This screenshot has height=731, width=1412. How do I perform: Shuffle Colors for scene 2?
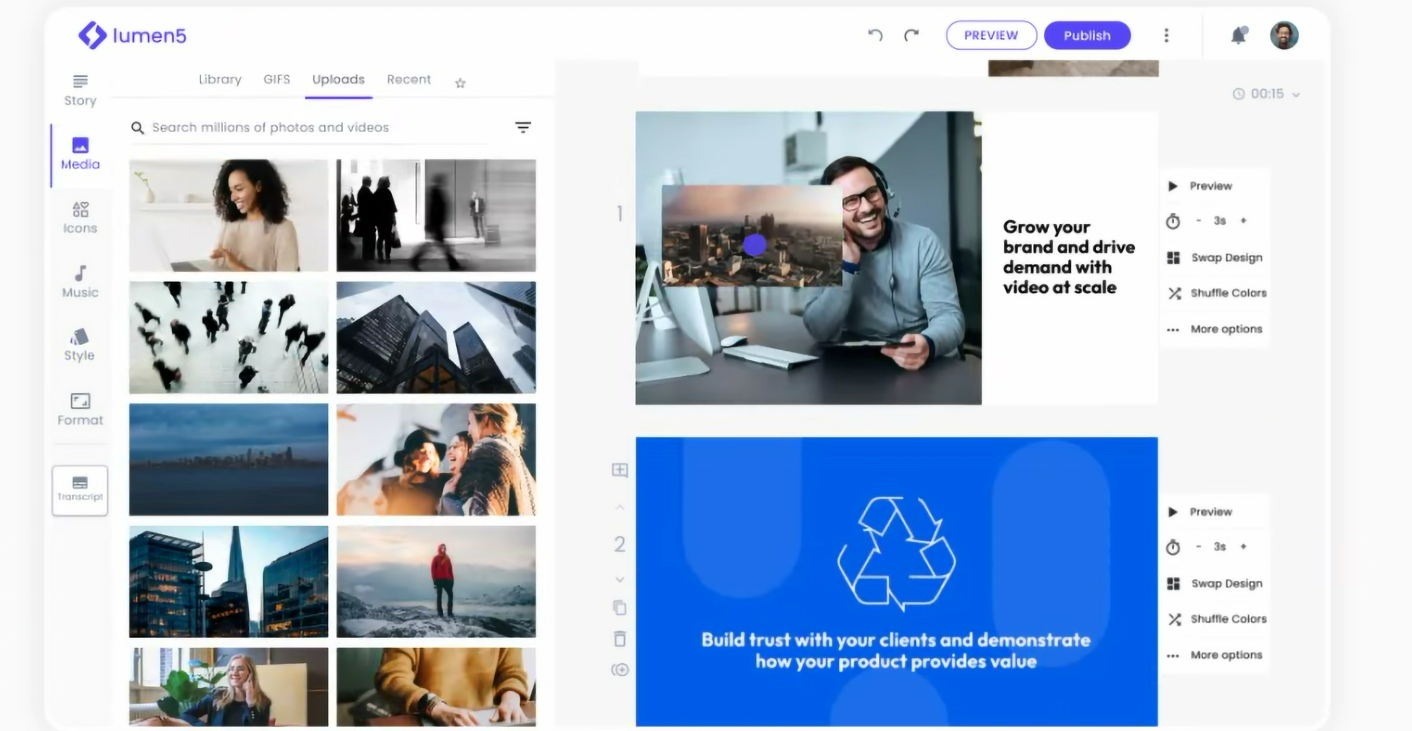[1217, 619]
